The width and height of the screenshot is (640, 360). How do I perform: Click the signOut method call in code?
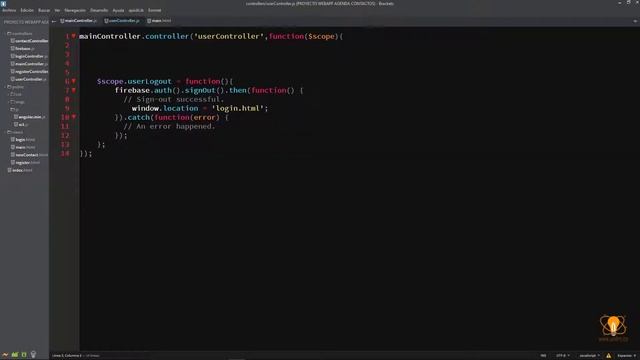pos(200,90)
